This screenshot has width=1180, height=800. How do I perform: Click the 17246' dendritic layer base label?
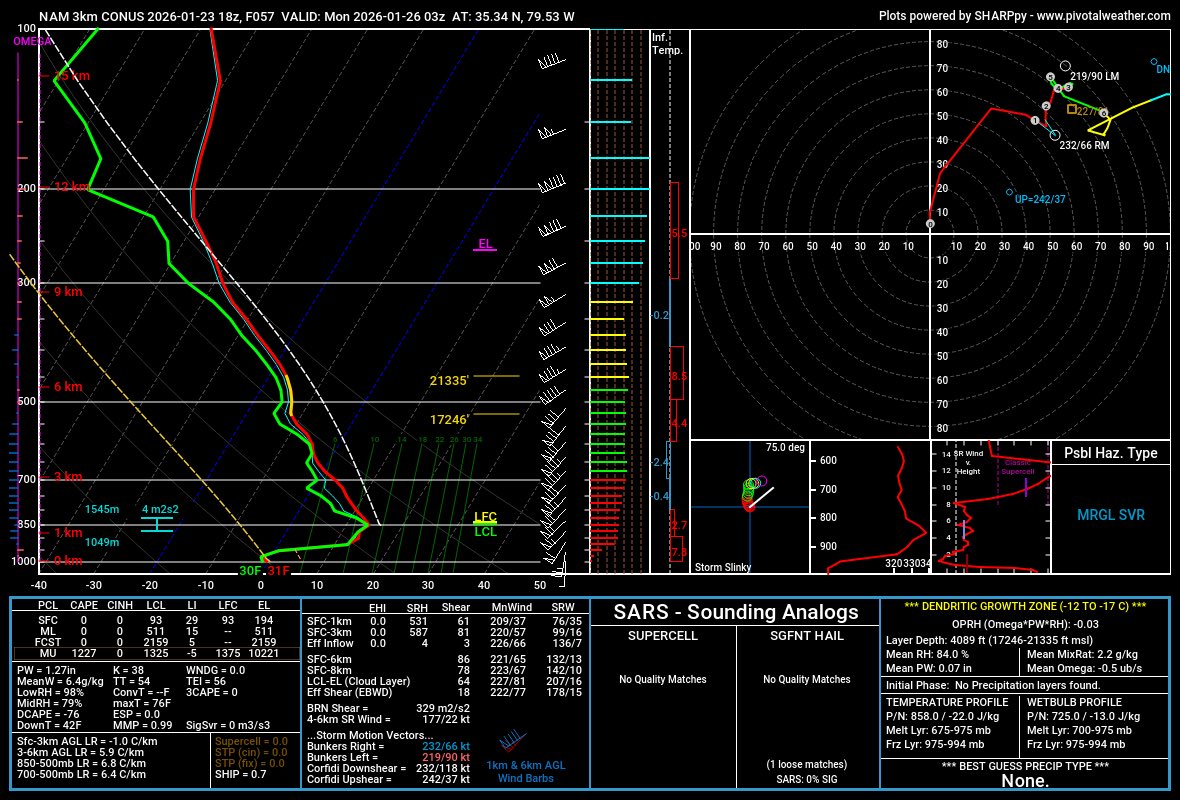pyautogui.click(x=449, y=419)
